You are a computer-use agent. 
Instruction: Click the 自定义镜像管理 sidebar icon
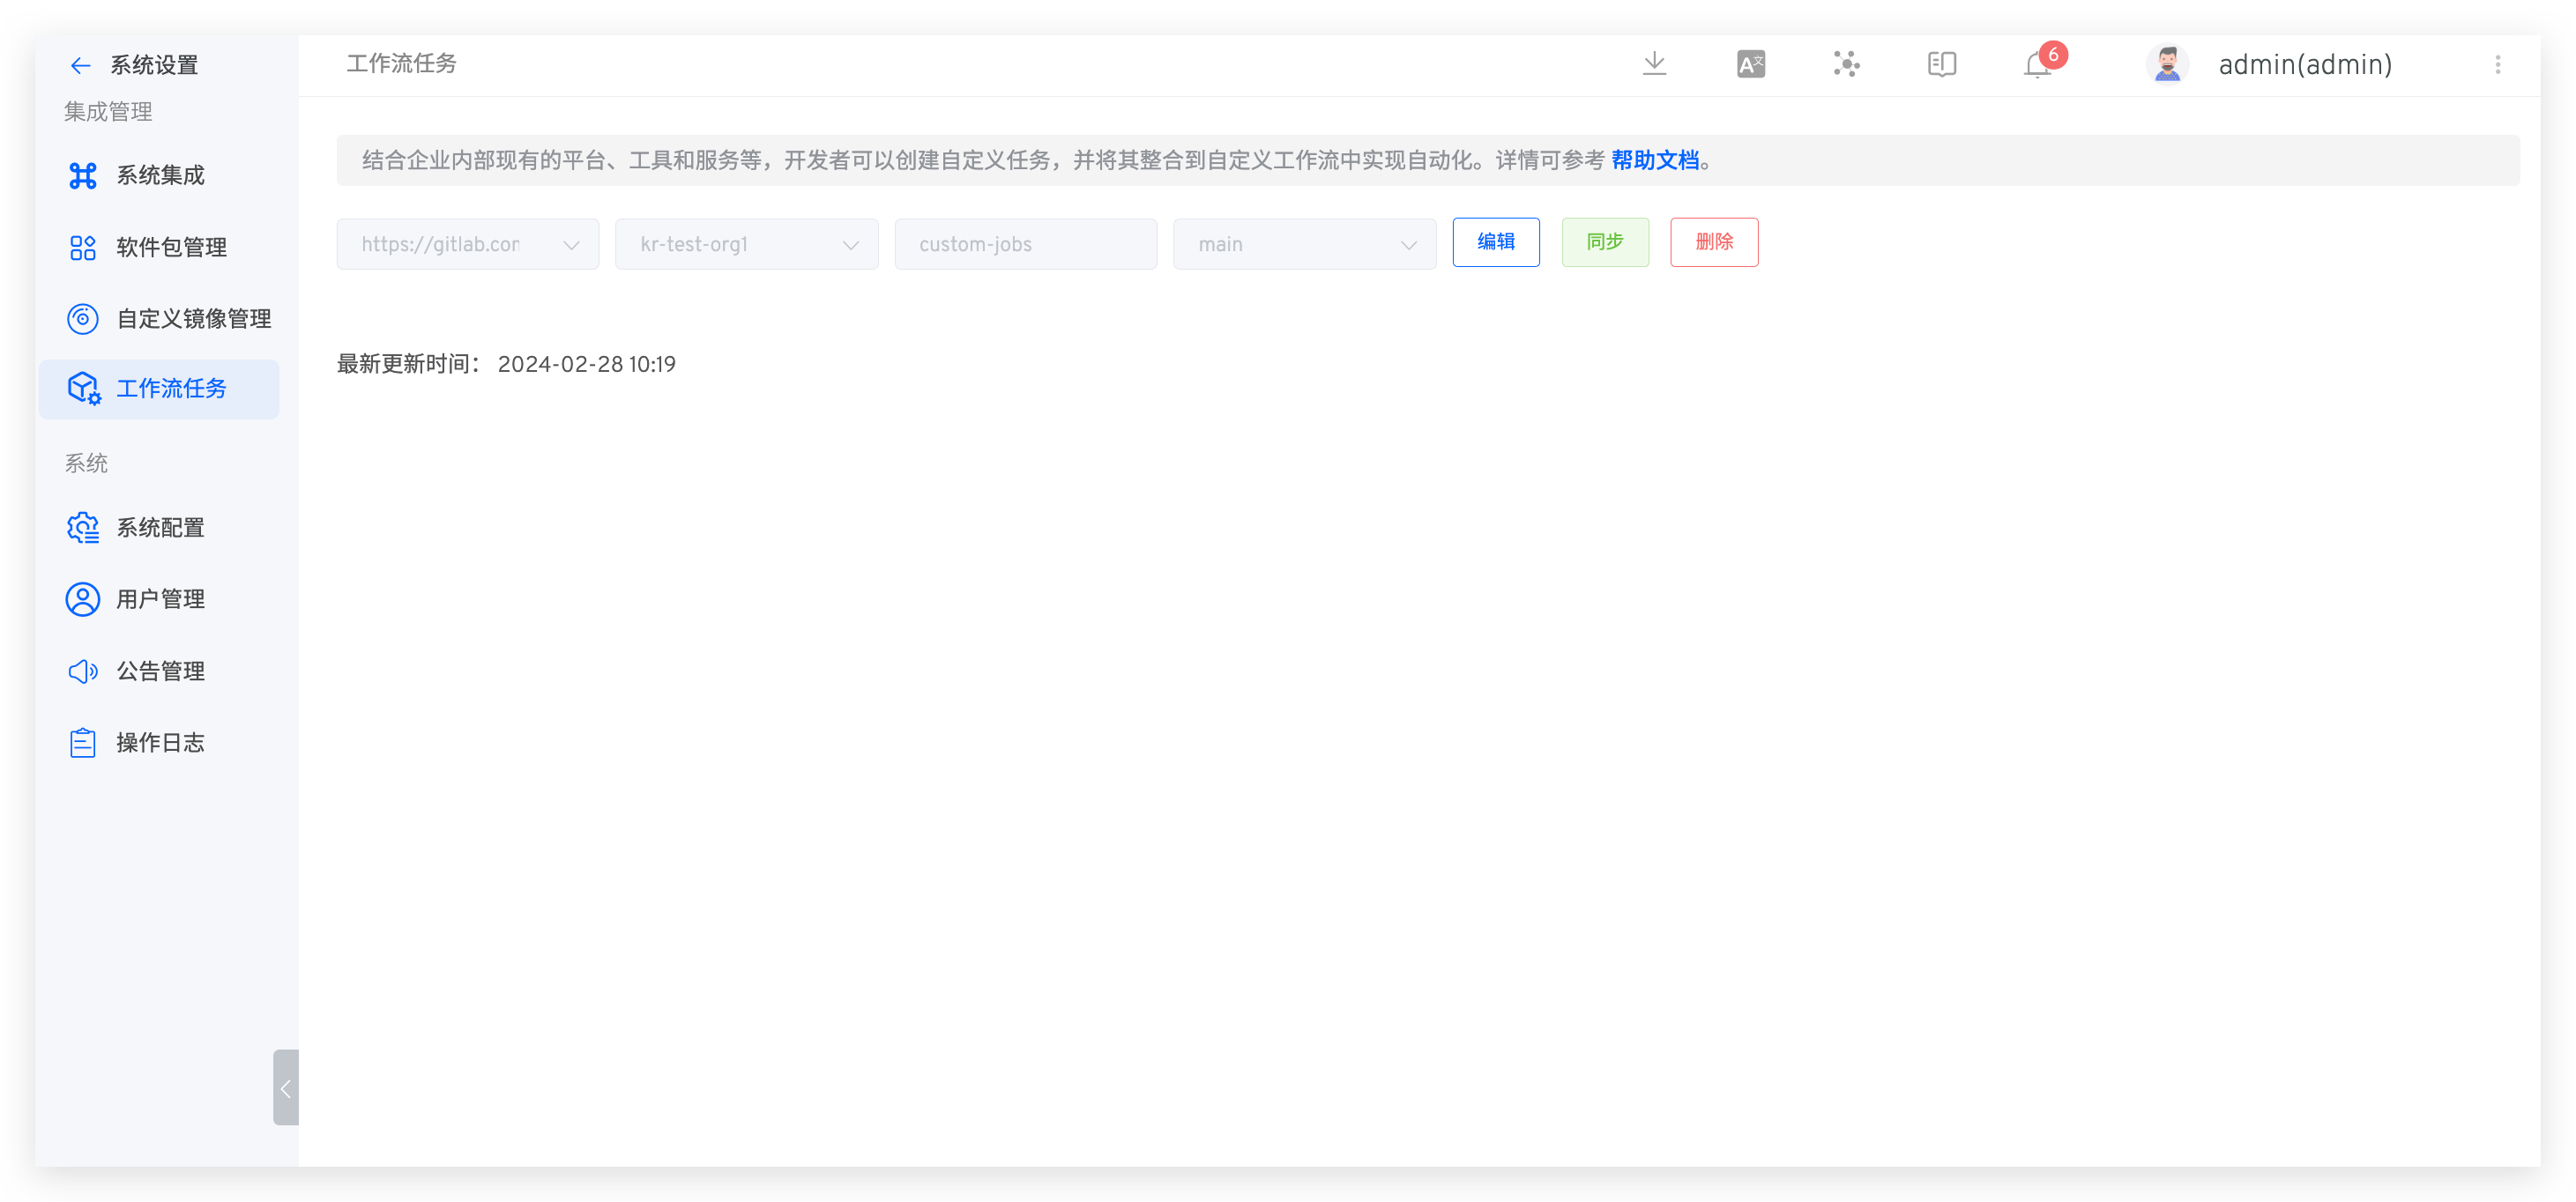(x=83, y=318)
